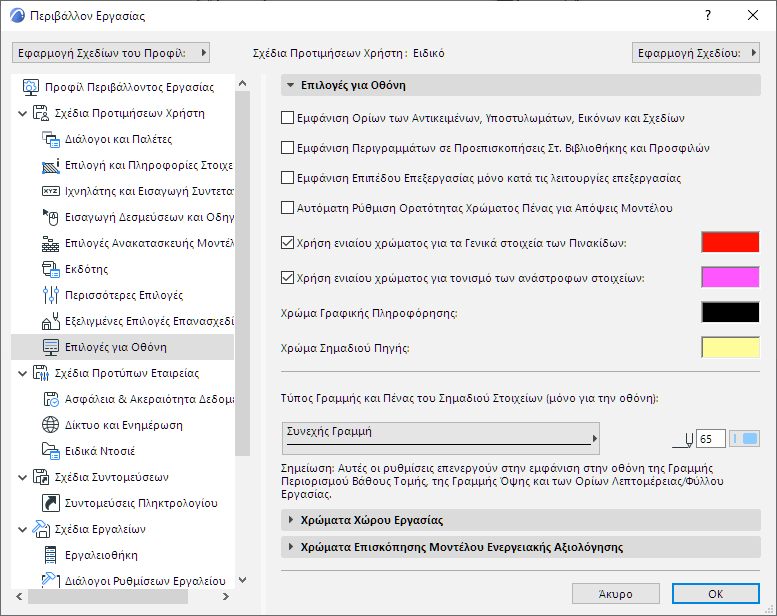Click the Περισσότερες Επιλογές sliders icon
Image resolution: width=777 pixels, height=616 pixels.
(51, 295)
